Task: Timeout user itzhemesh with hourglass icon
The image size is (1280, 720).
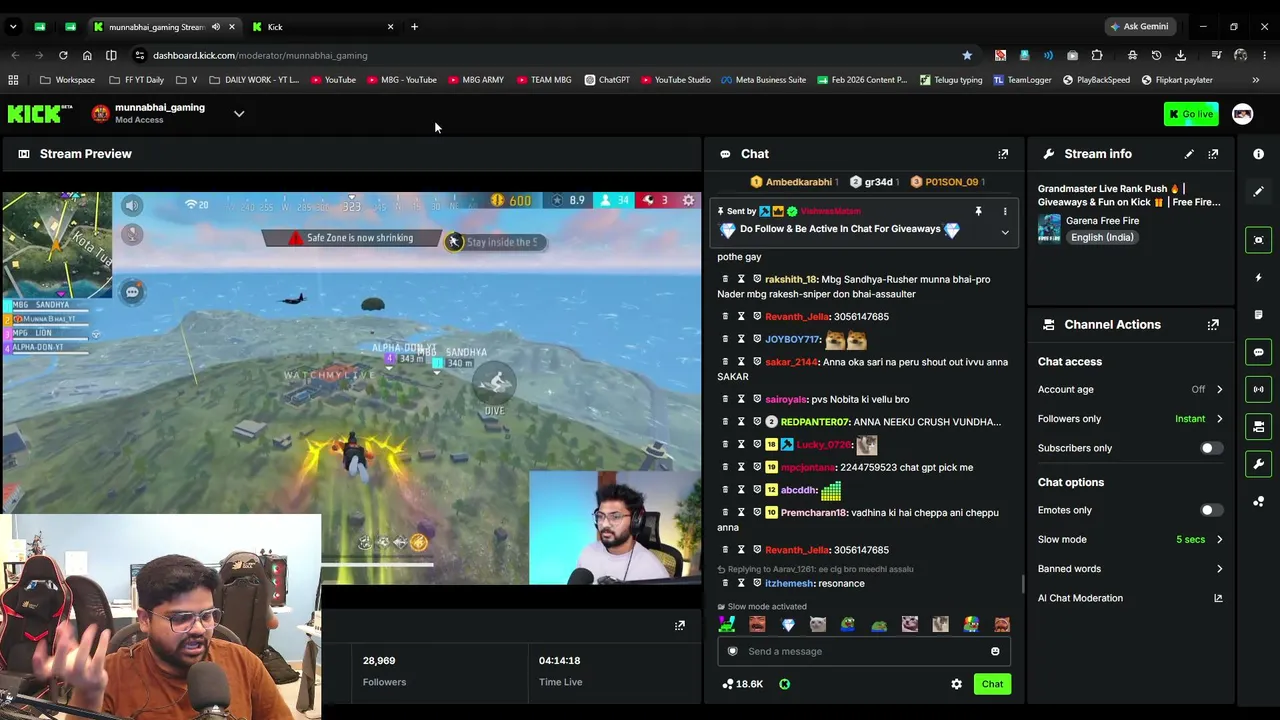Action: [741, 584]
